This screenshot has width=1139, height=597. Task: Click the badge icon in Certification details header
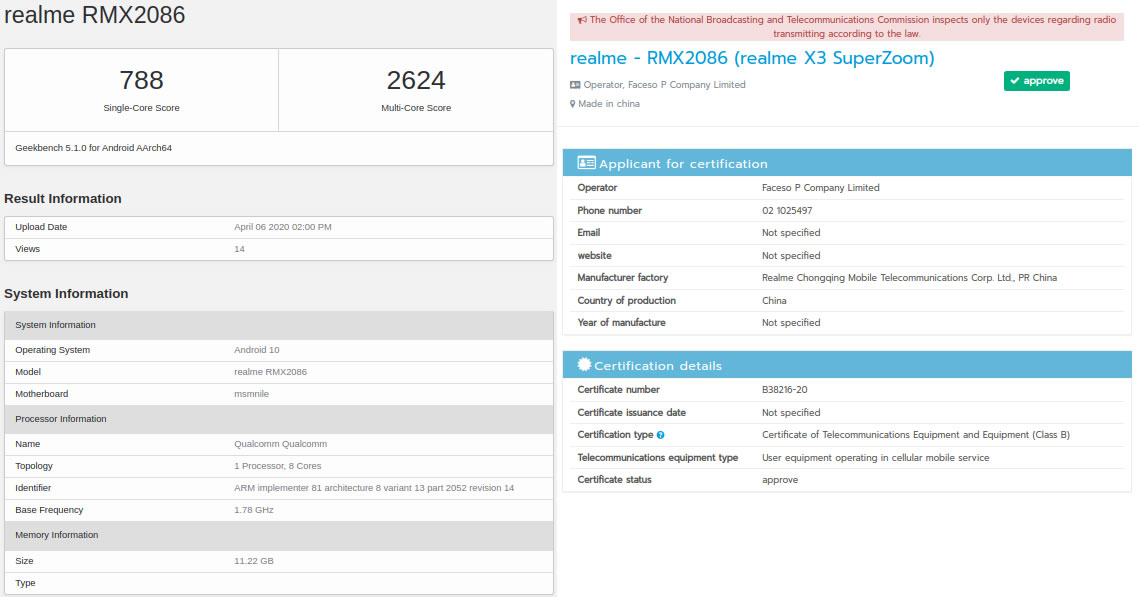584,365
